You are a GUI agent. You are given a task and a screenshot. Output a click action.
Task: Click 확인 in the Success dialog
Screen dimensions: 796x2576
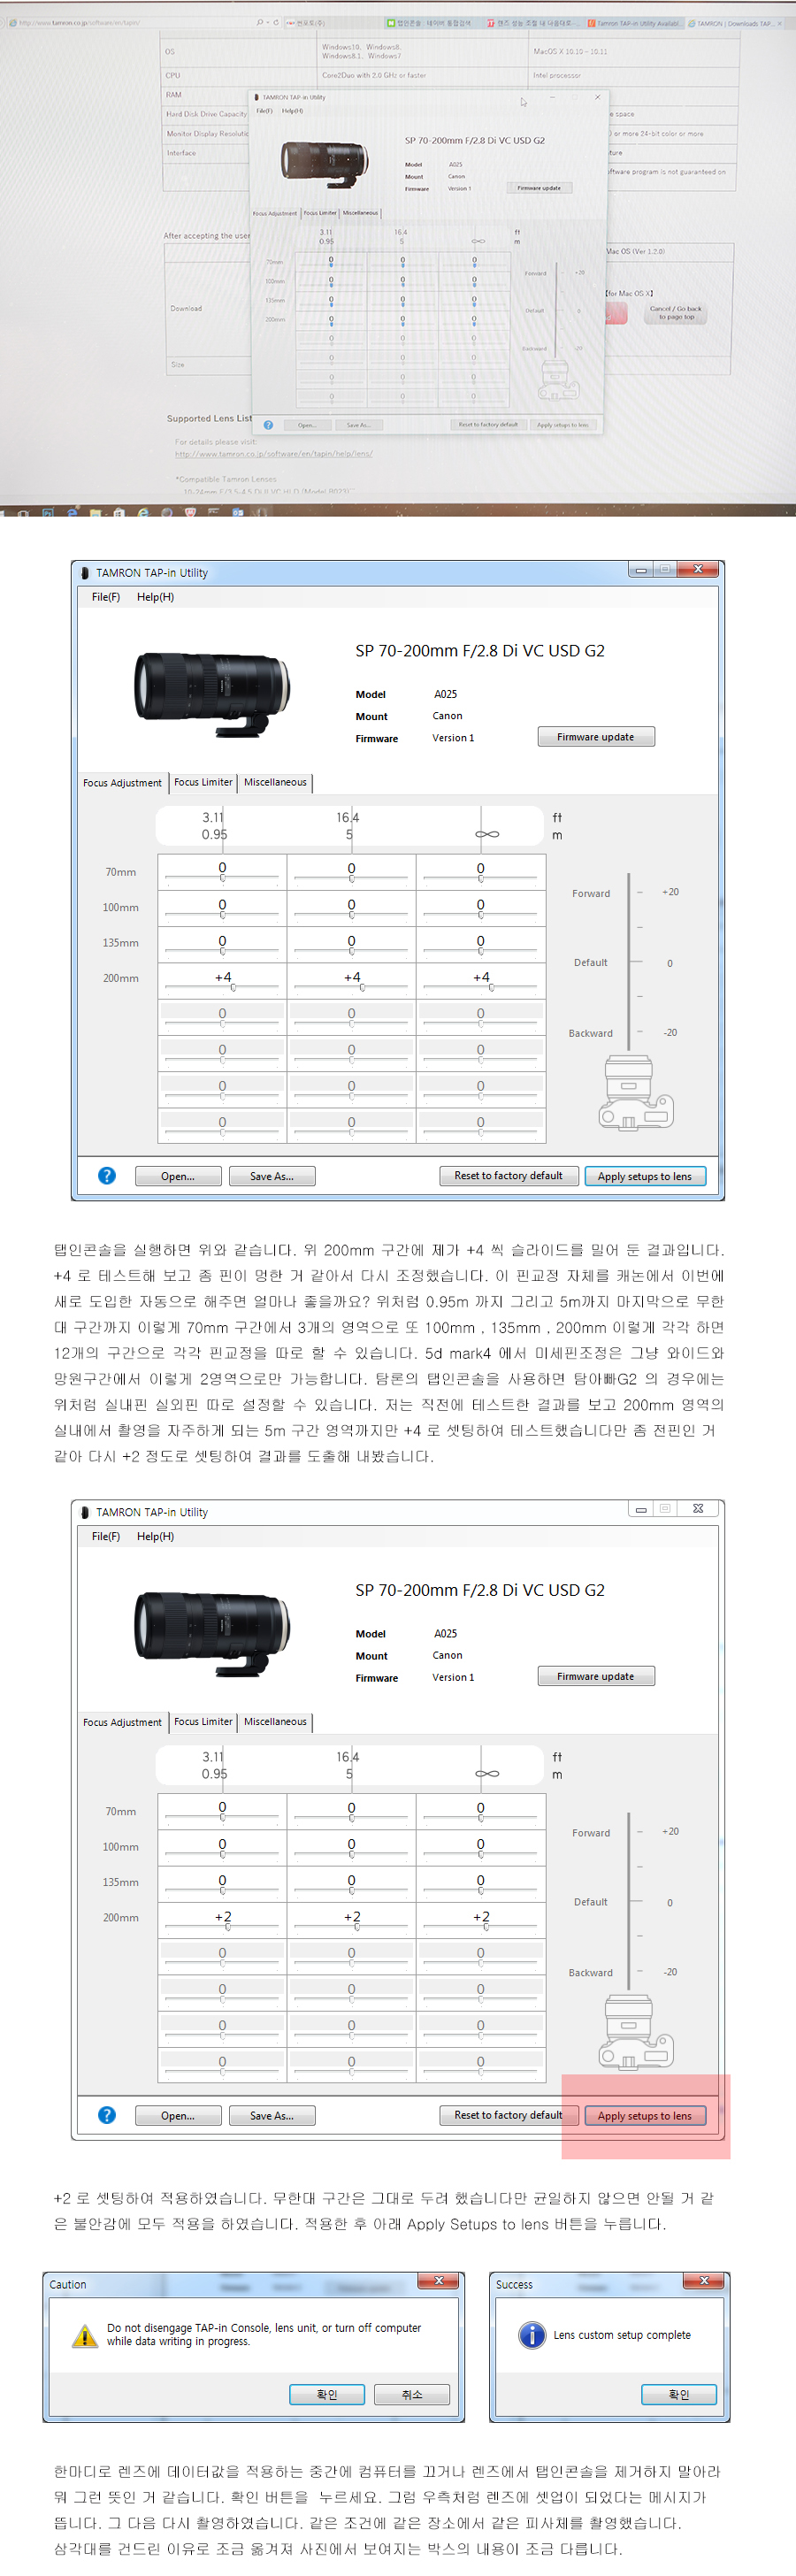[679, 2394]
